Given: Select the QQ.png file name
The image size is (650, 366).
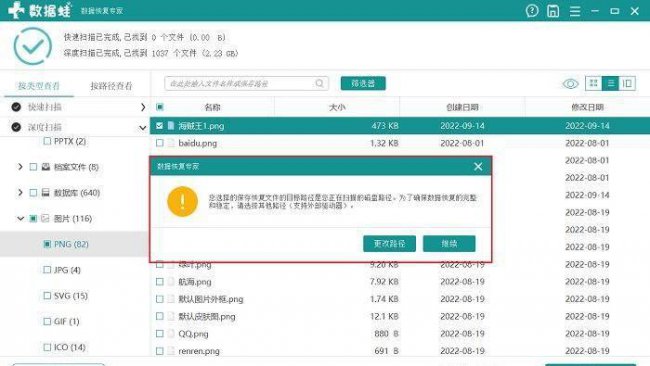Looking at the screenshot, I should 193,334.
